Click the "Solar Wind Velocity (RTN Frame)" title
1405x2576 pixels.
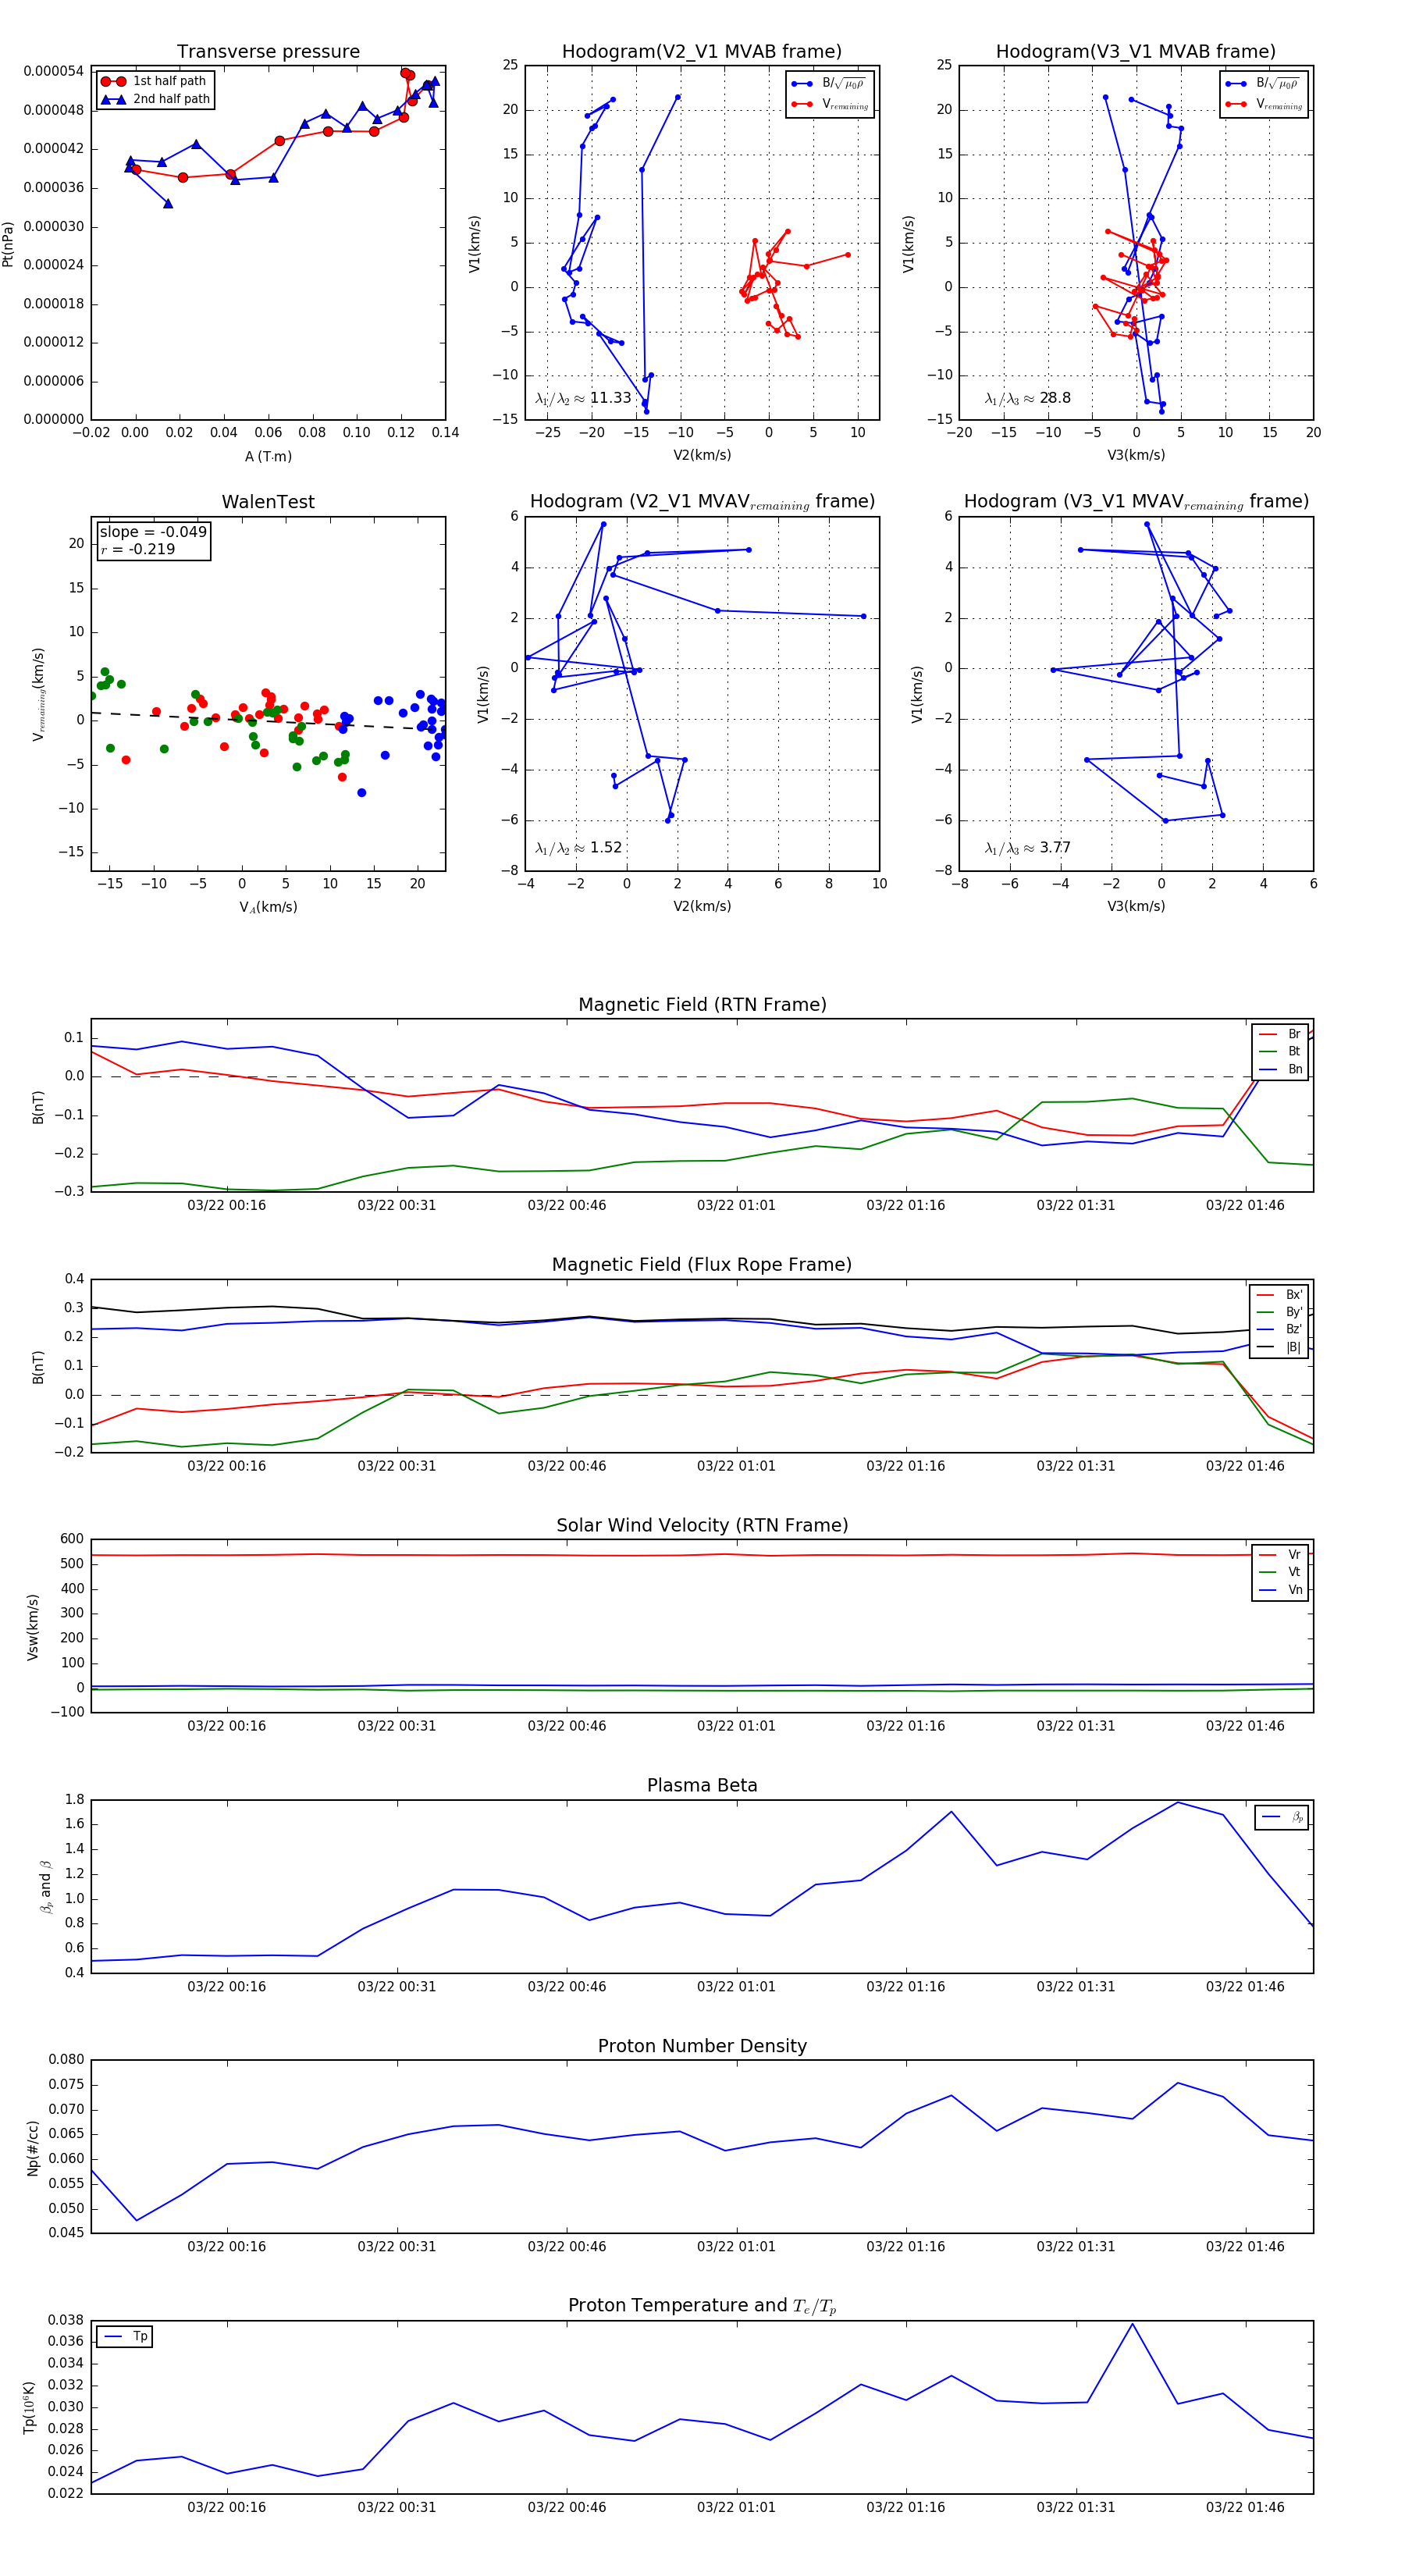(702, 1525)
